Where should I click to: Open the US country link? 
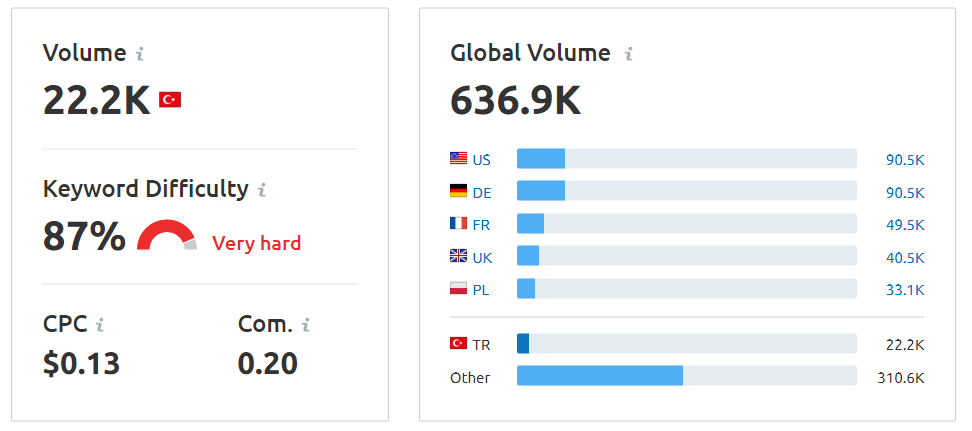point(481,160)
